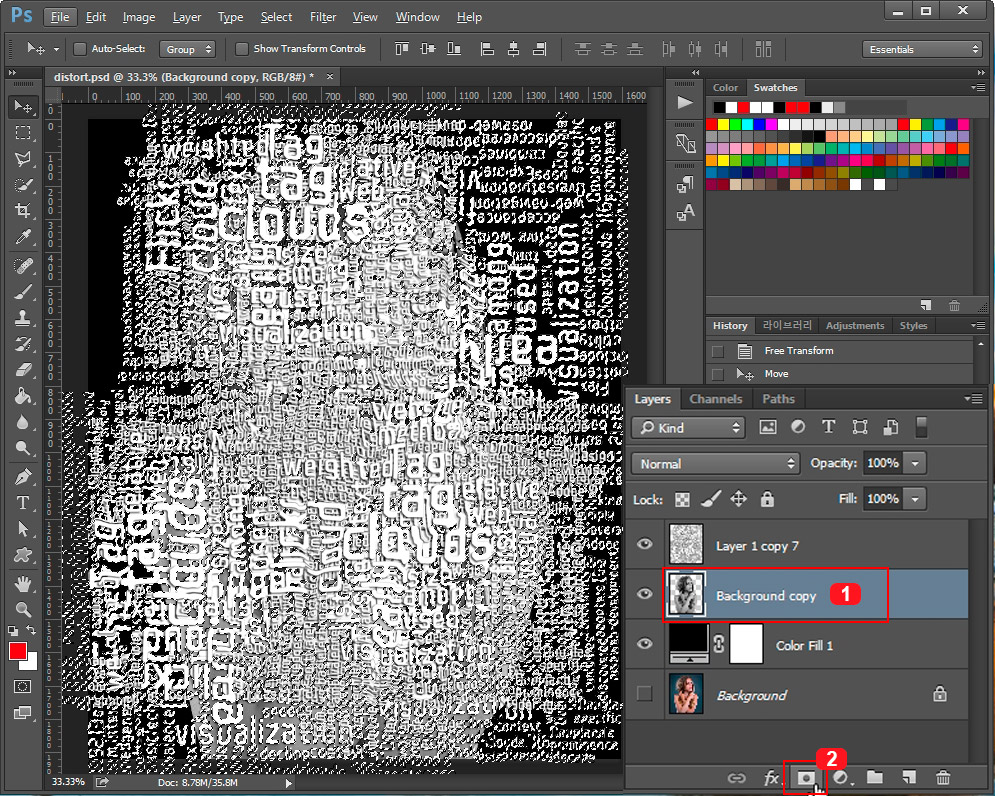Select the Path Selection tool
Screen dimensions: 995x796
(23, 529)
